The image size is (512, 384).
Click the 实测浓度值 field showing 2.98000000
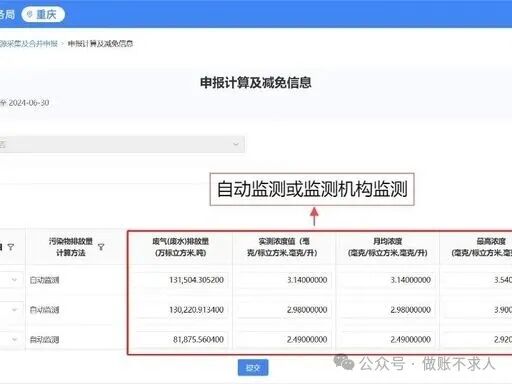(x=284, y=310)
